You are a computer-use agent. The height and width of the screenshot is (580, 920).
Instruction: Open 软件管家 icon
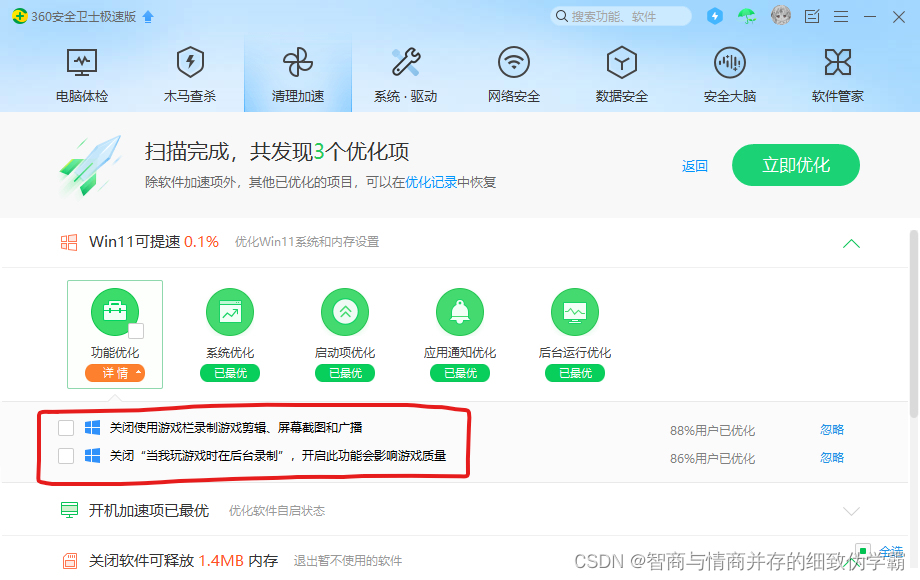pos(838,62)
